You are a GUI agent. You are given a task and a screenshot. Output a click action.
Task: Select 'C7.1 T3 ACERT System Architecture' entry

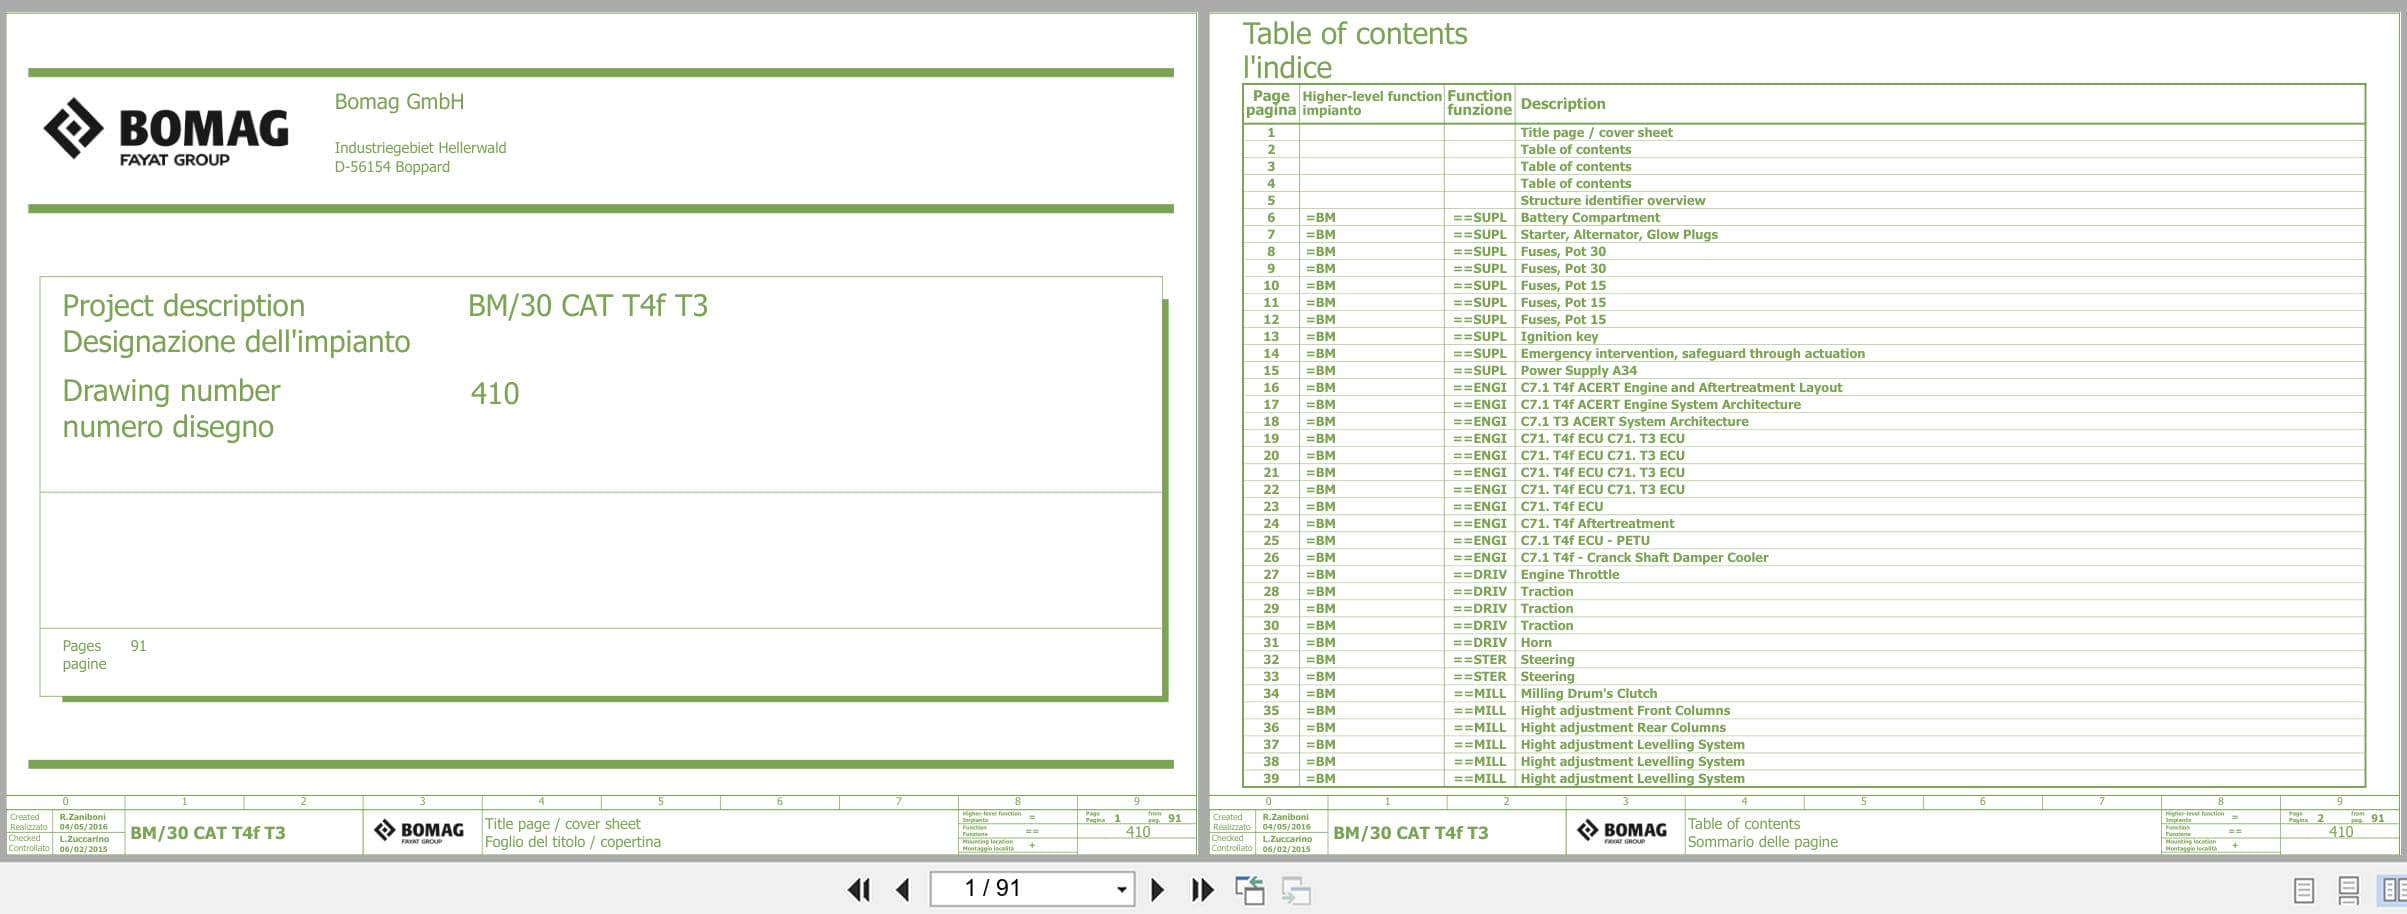(x=1634, y=421)
